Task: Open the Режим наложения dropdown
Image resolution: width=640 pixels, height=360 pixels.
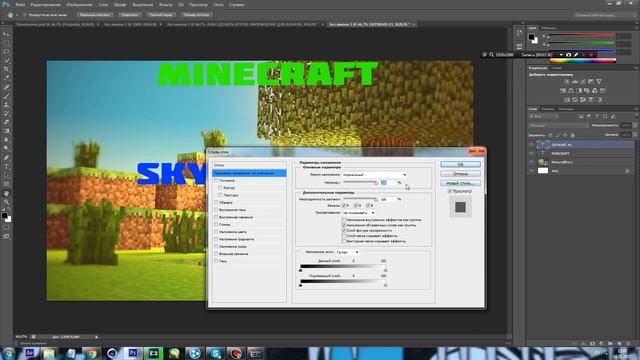Action: tap(374, 175)
